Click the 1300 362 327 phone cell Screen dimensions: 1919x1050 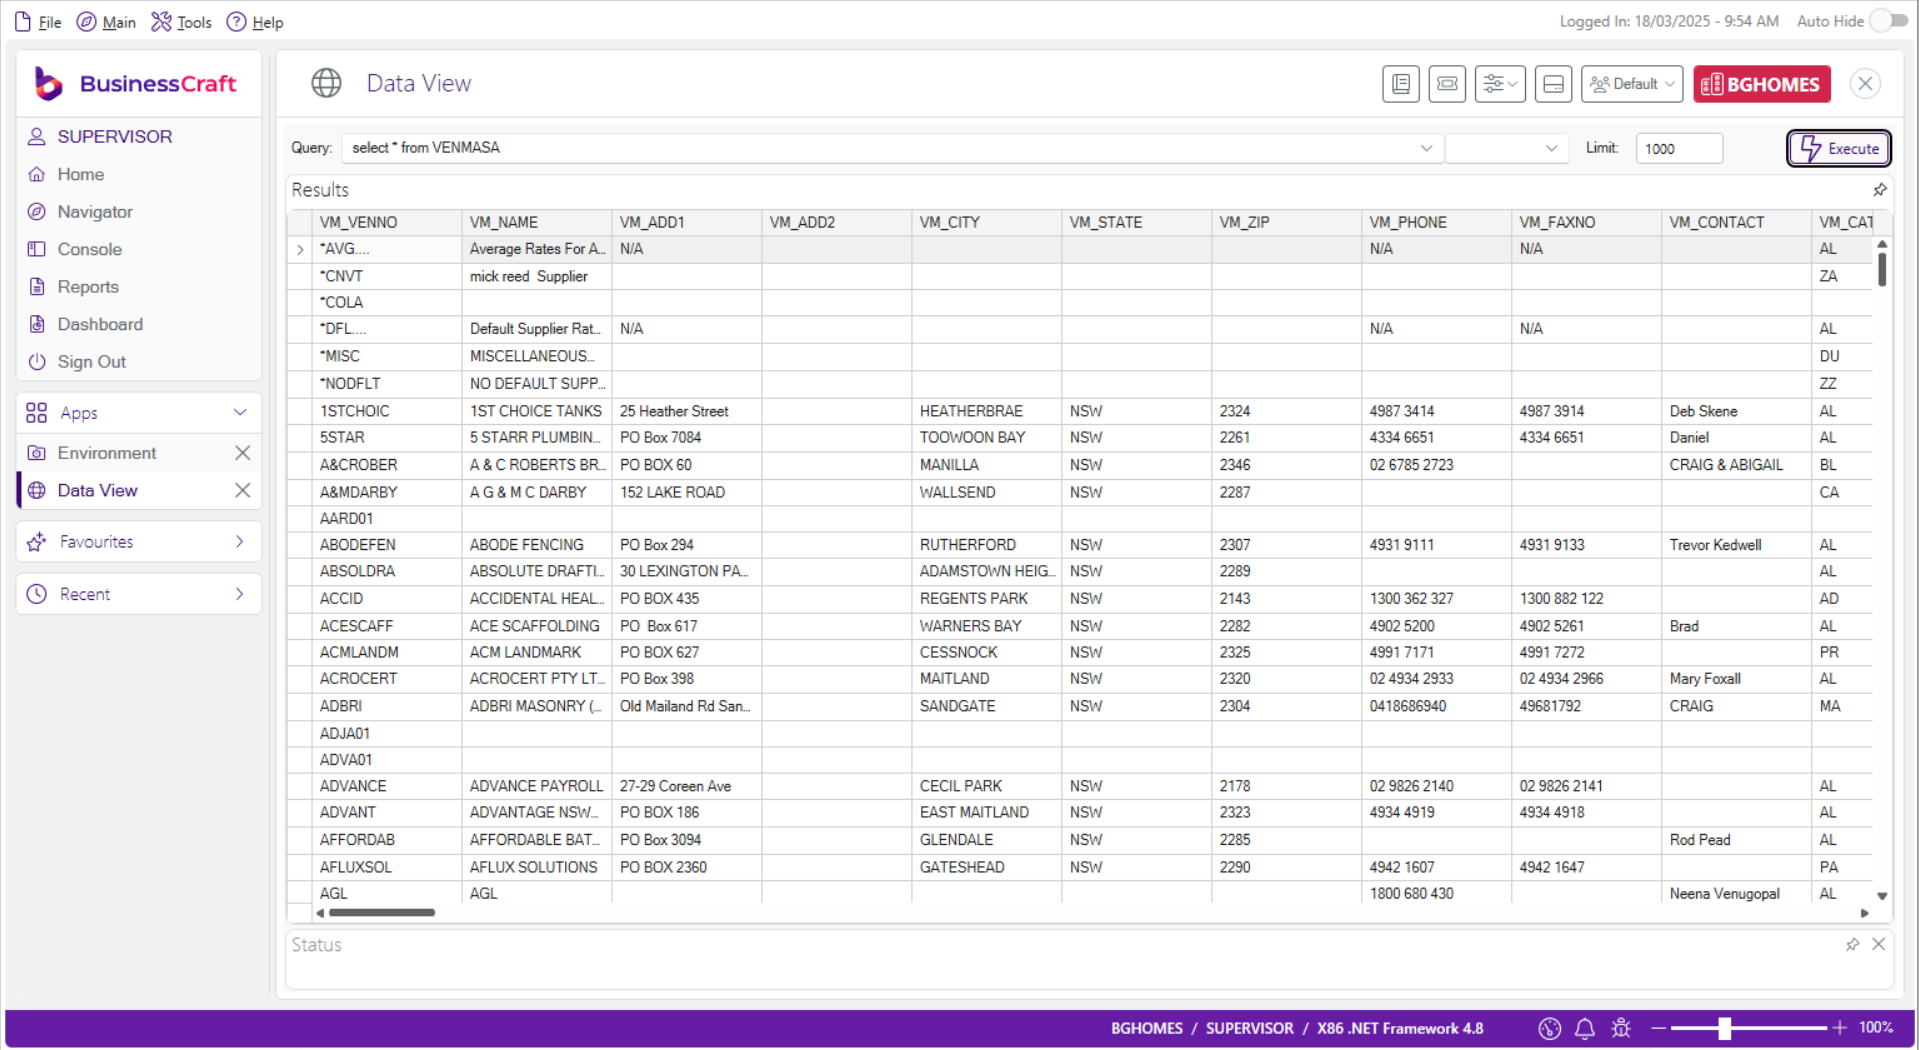pos(1436,598)
